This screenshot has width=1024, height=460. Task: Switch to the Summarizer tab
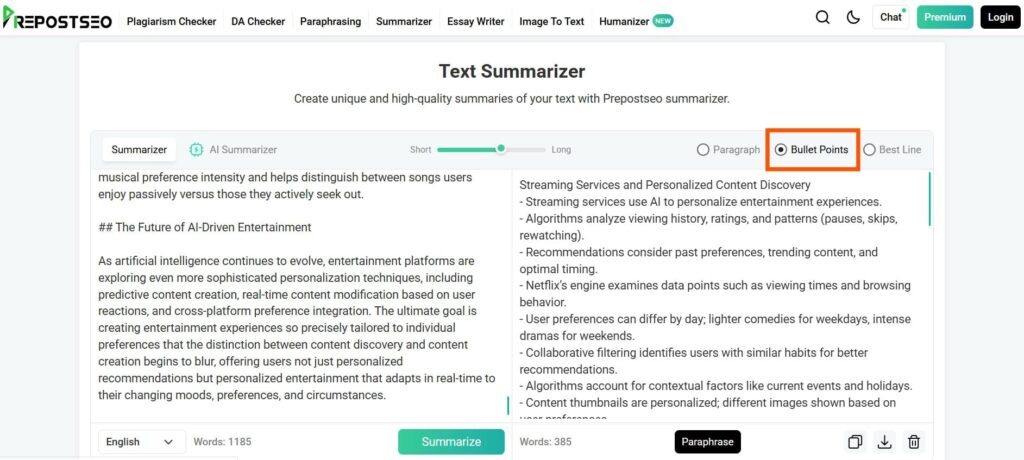point(139,150)
